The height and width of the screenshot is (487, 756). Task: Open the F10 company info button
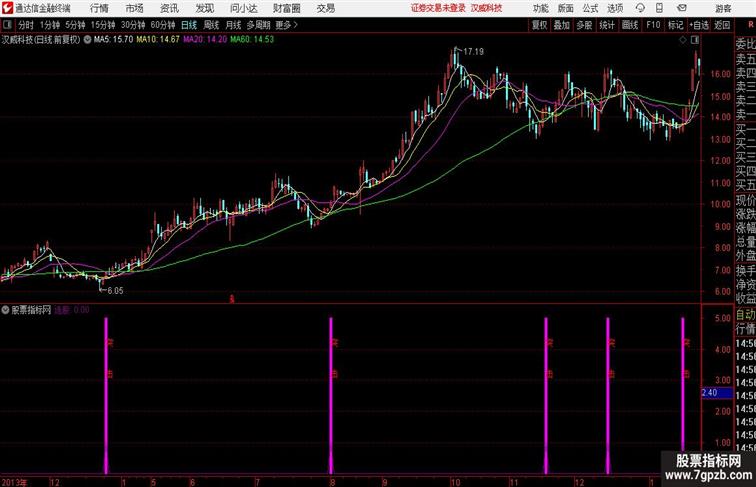653,25
